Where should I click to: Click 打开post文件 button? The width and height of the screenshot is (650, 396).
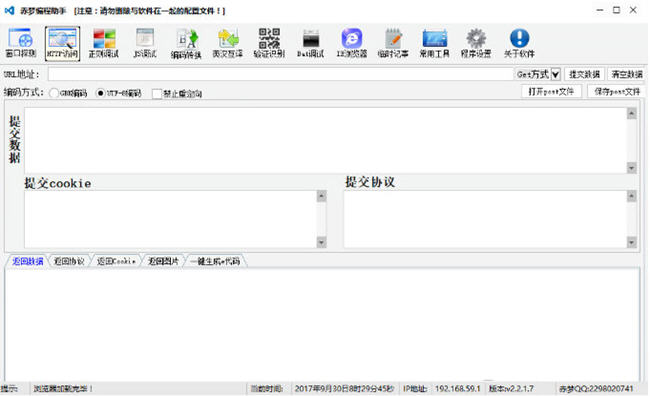(551, 91)
